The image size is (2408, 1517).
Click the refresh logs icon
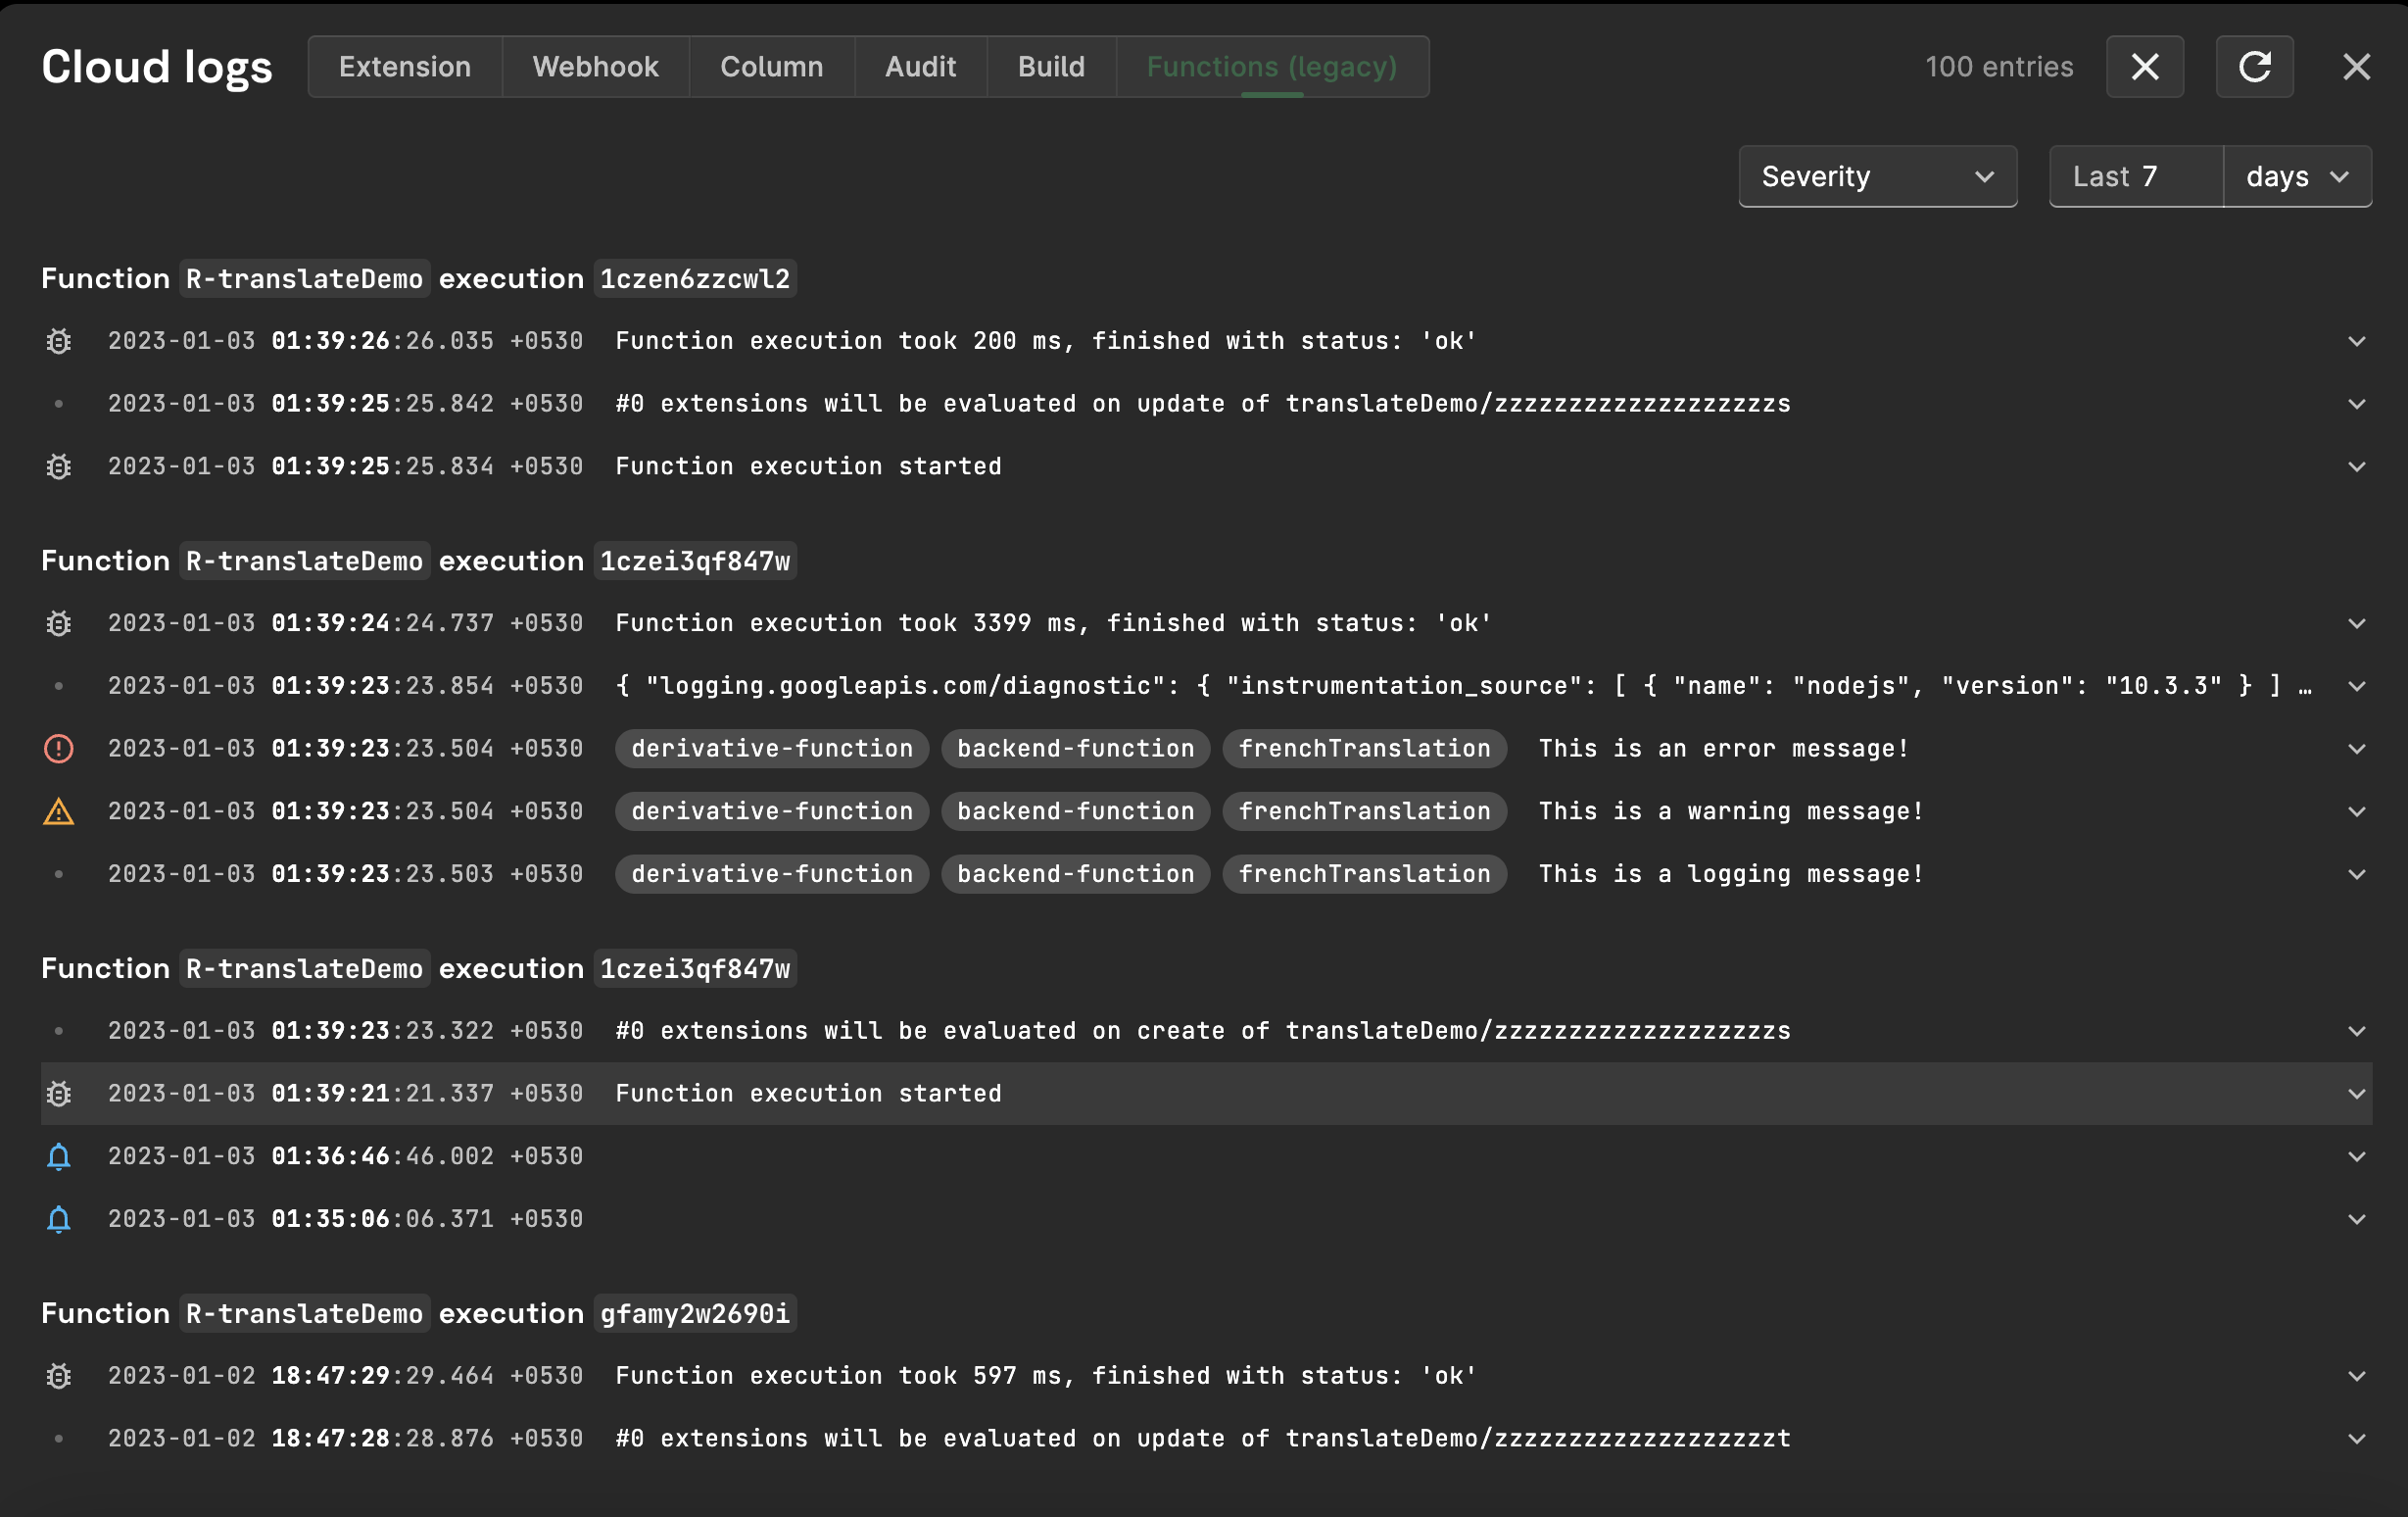click(x=2254, y=67)
